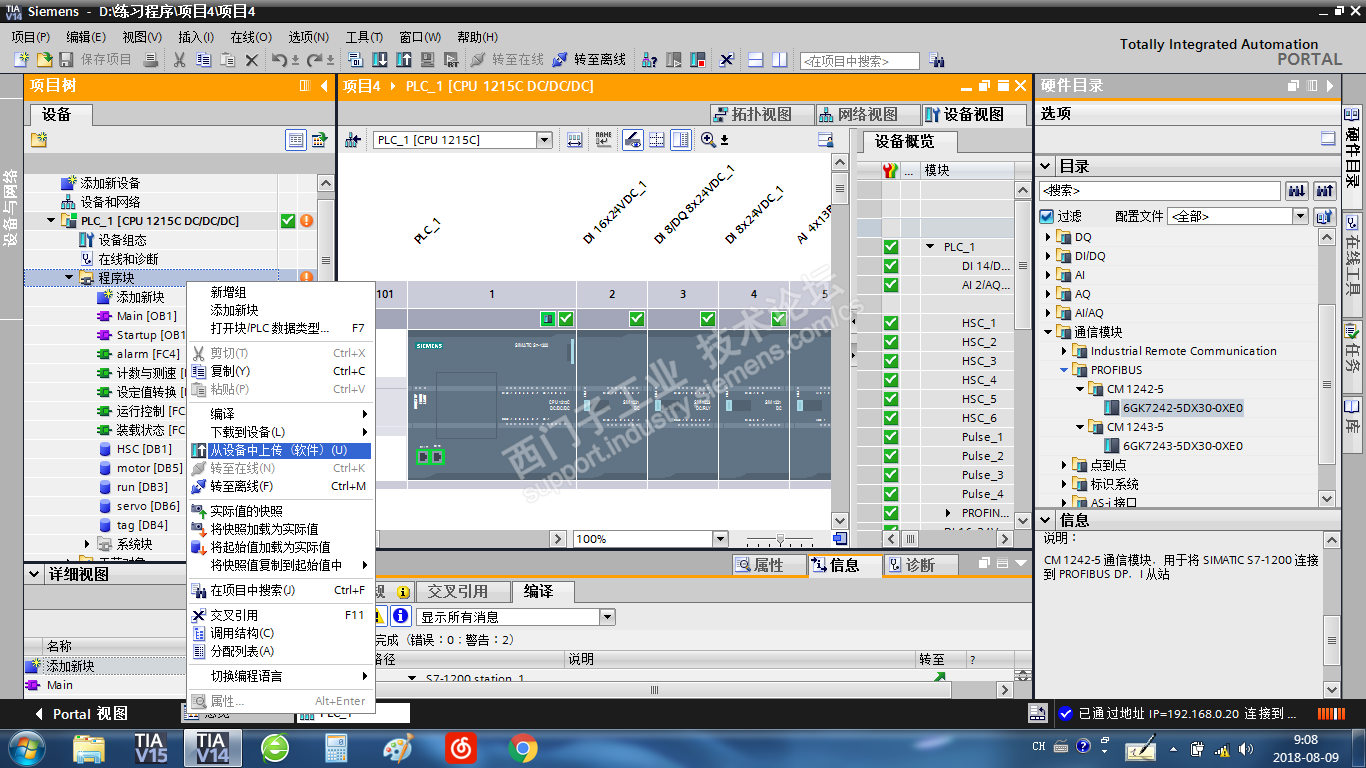Click the go offline (转至离线) toolbar button
Viewport: 1366px width, 768px height.
click(589, 60)
